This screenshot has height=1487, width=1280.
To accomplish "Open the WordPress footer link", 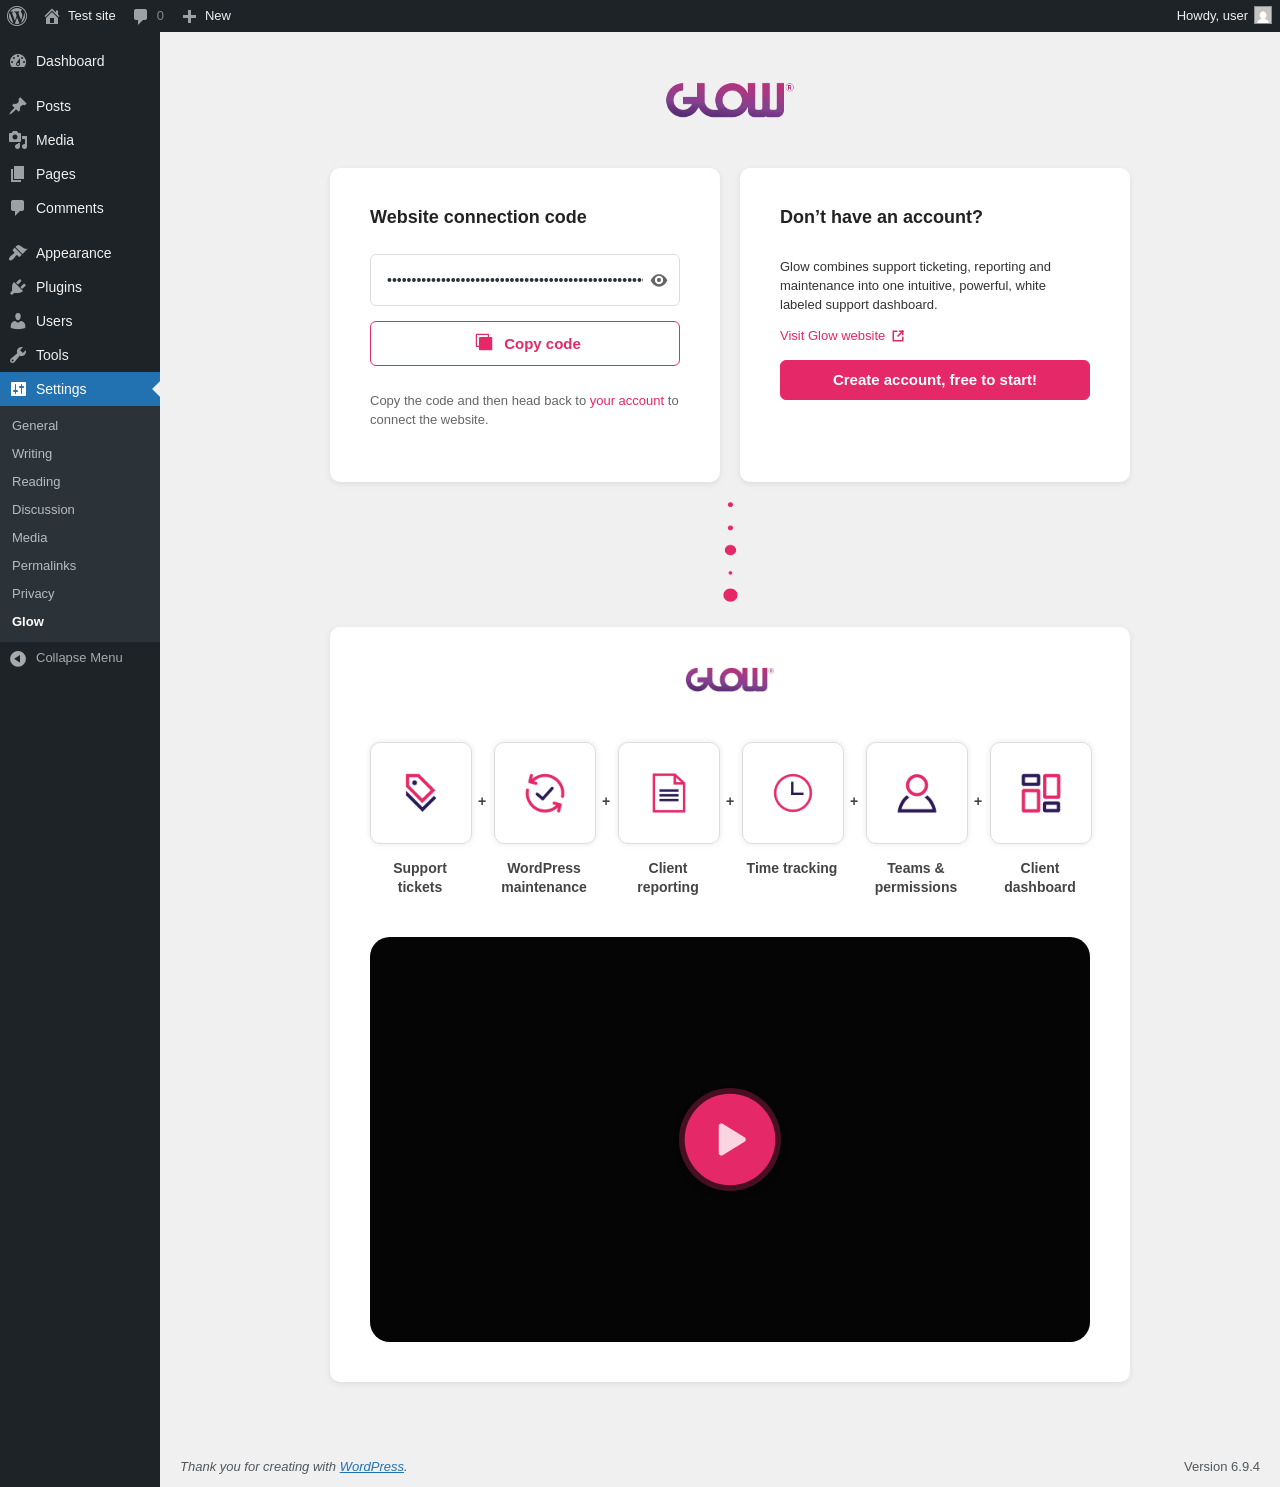I will [372, 1467].
